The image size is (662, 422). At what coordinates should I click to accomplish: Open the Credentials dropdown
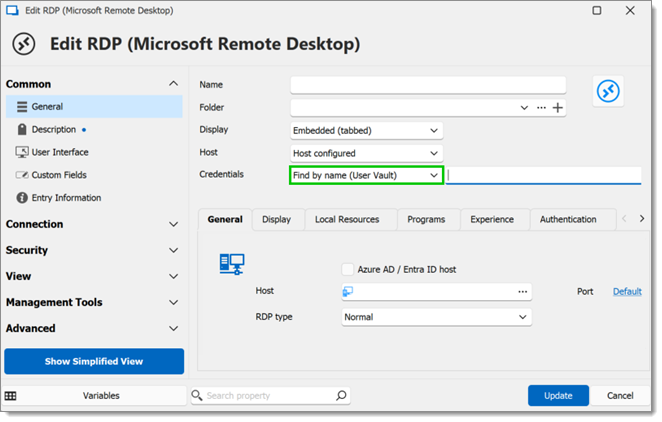pos(366,175)
